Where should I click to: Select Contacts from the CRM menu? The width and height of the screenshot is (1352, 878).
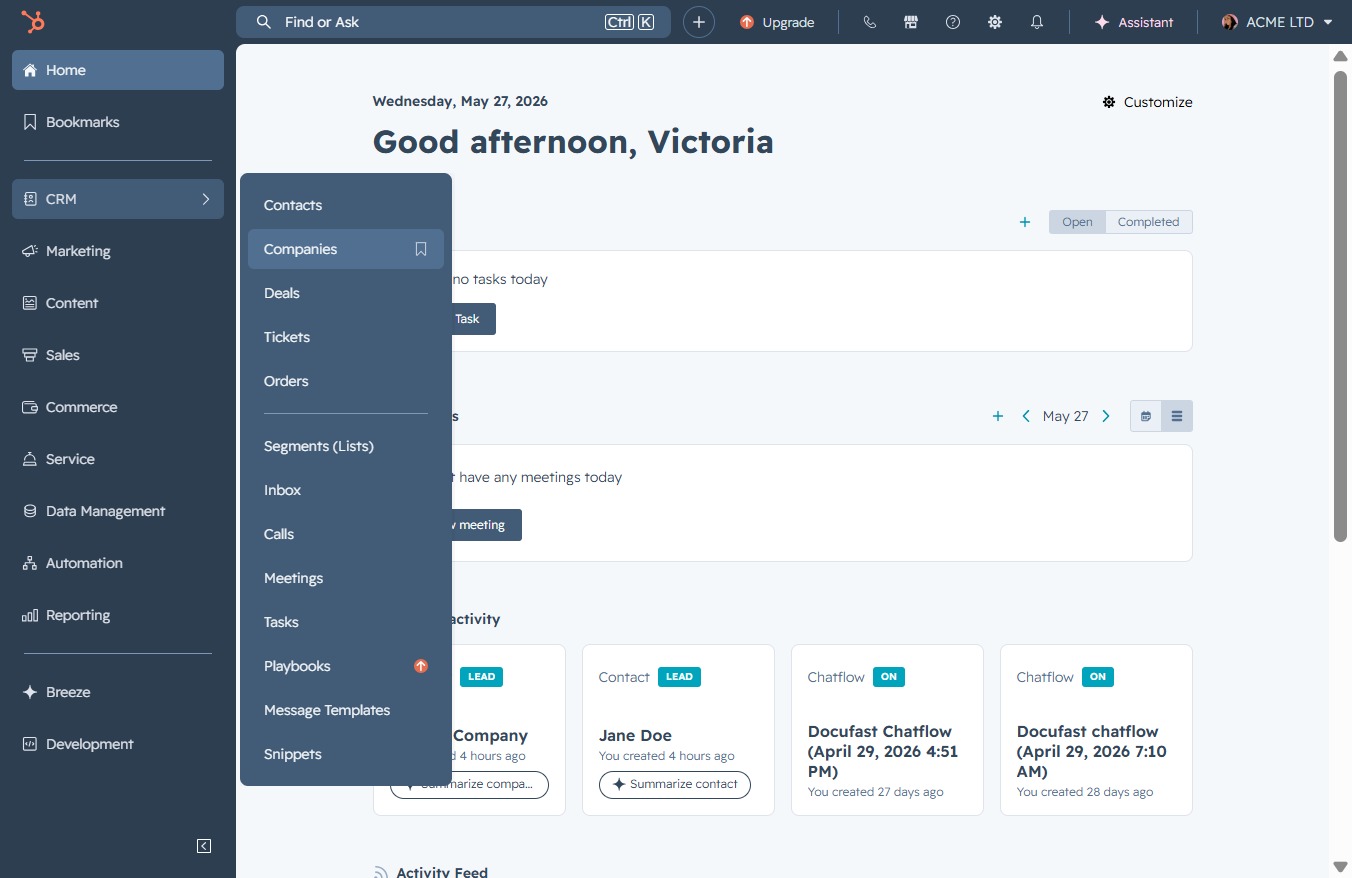click(x=346, y=205)
